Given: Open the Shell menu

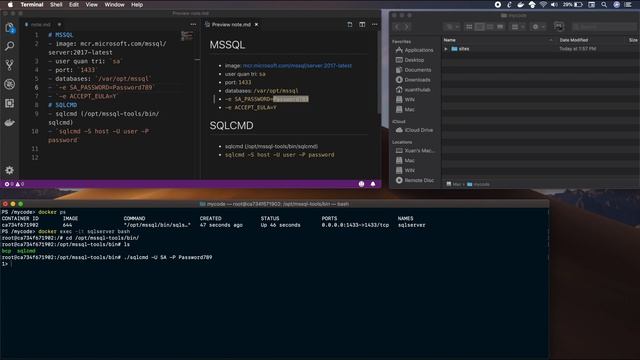Looking at the screenshot, I should tap(56, 5).
